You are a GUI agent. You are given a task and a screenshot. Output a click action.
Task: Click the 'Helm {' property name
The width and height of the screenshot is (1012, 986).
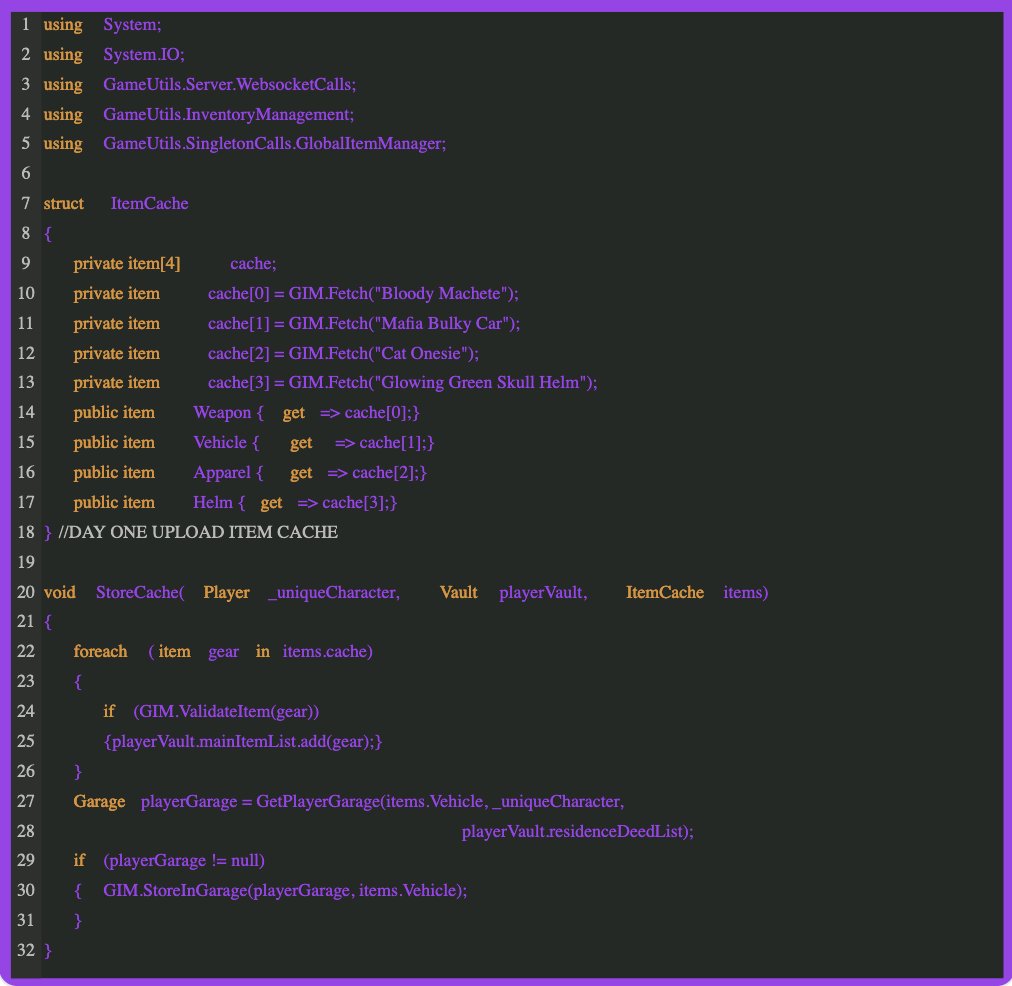click(x=219, y=502)
